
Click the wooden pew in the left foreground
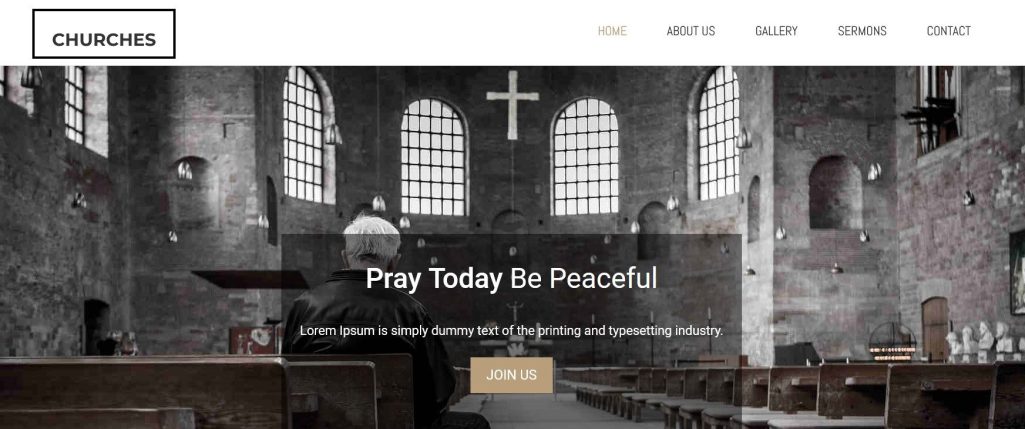click(x=144, y=392)
